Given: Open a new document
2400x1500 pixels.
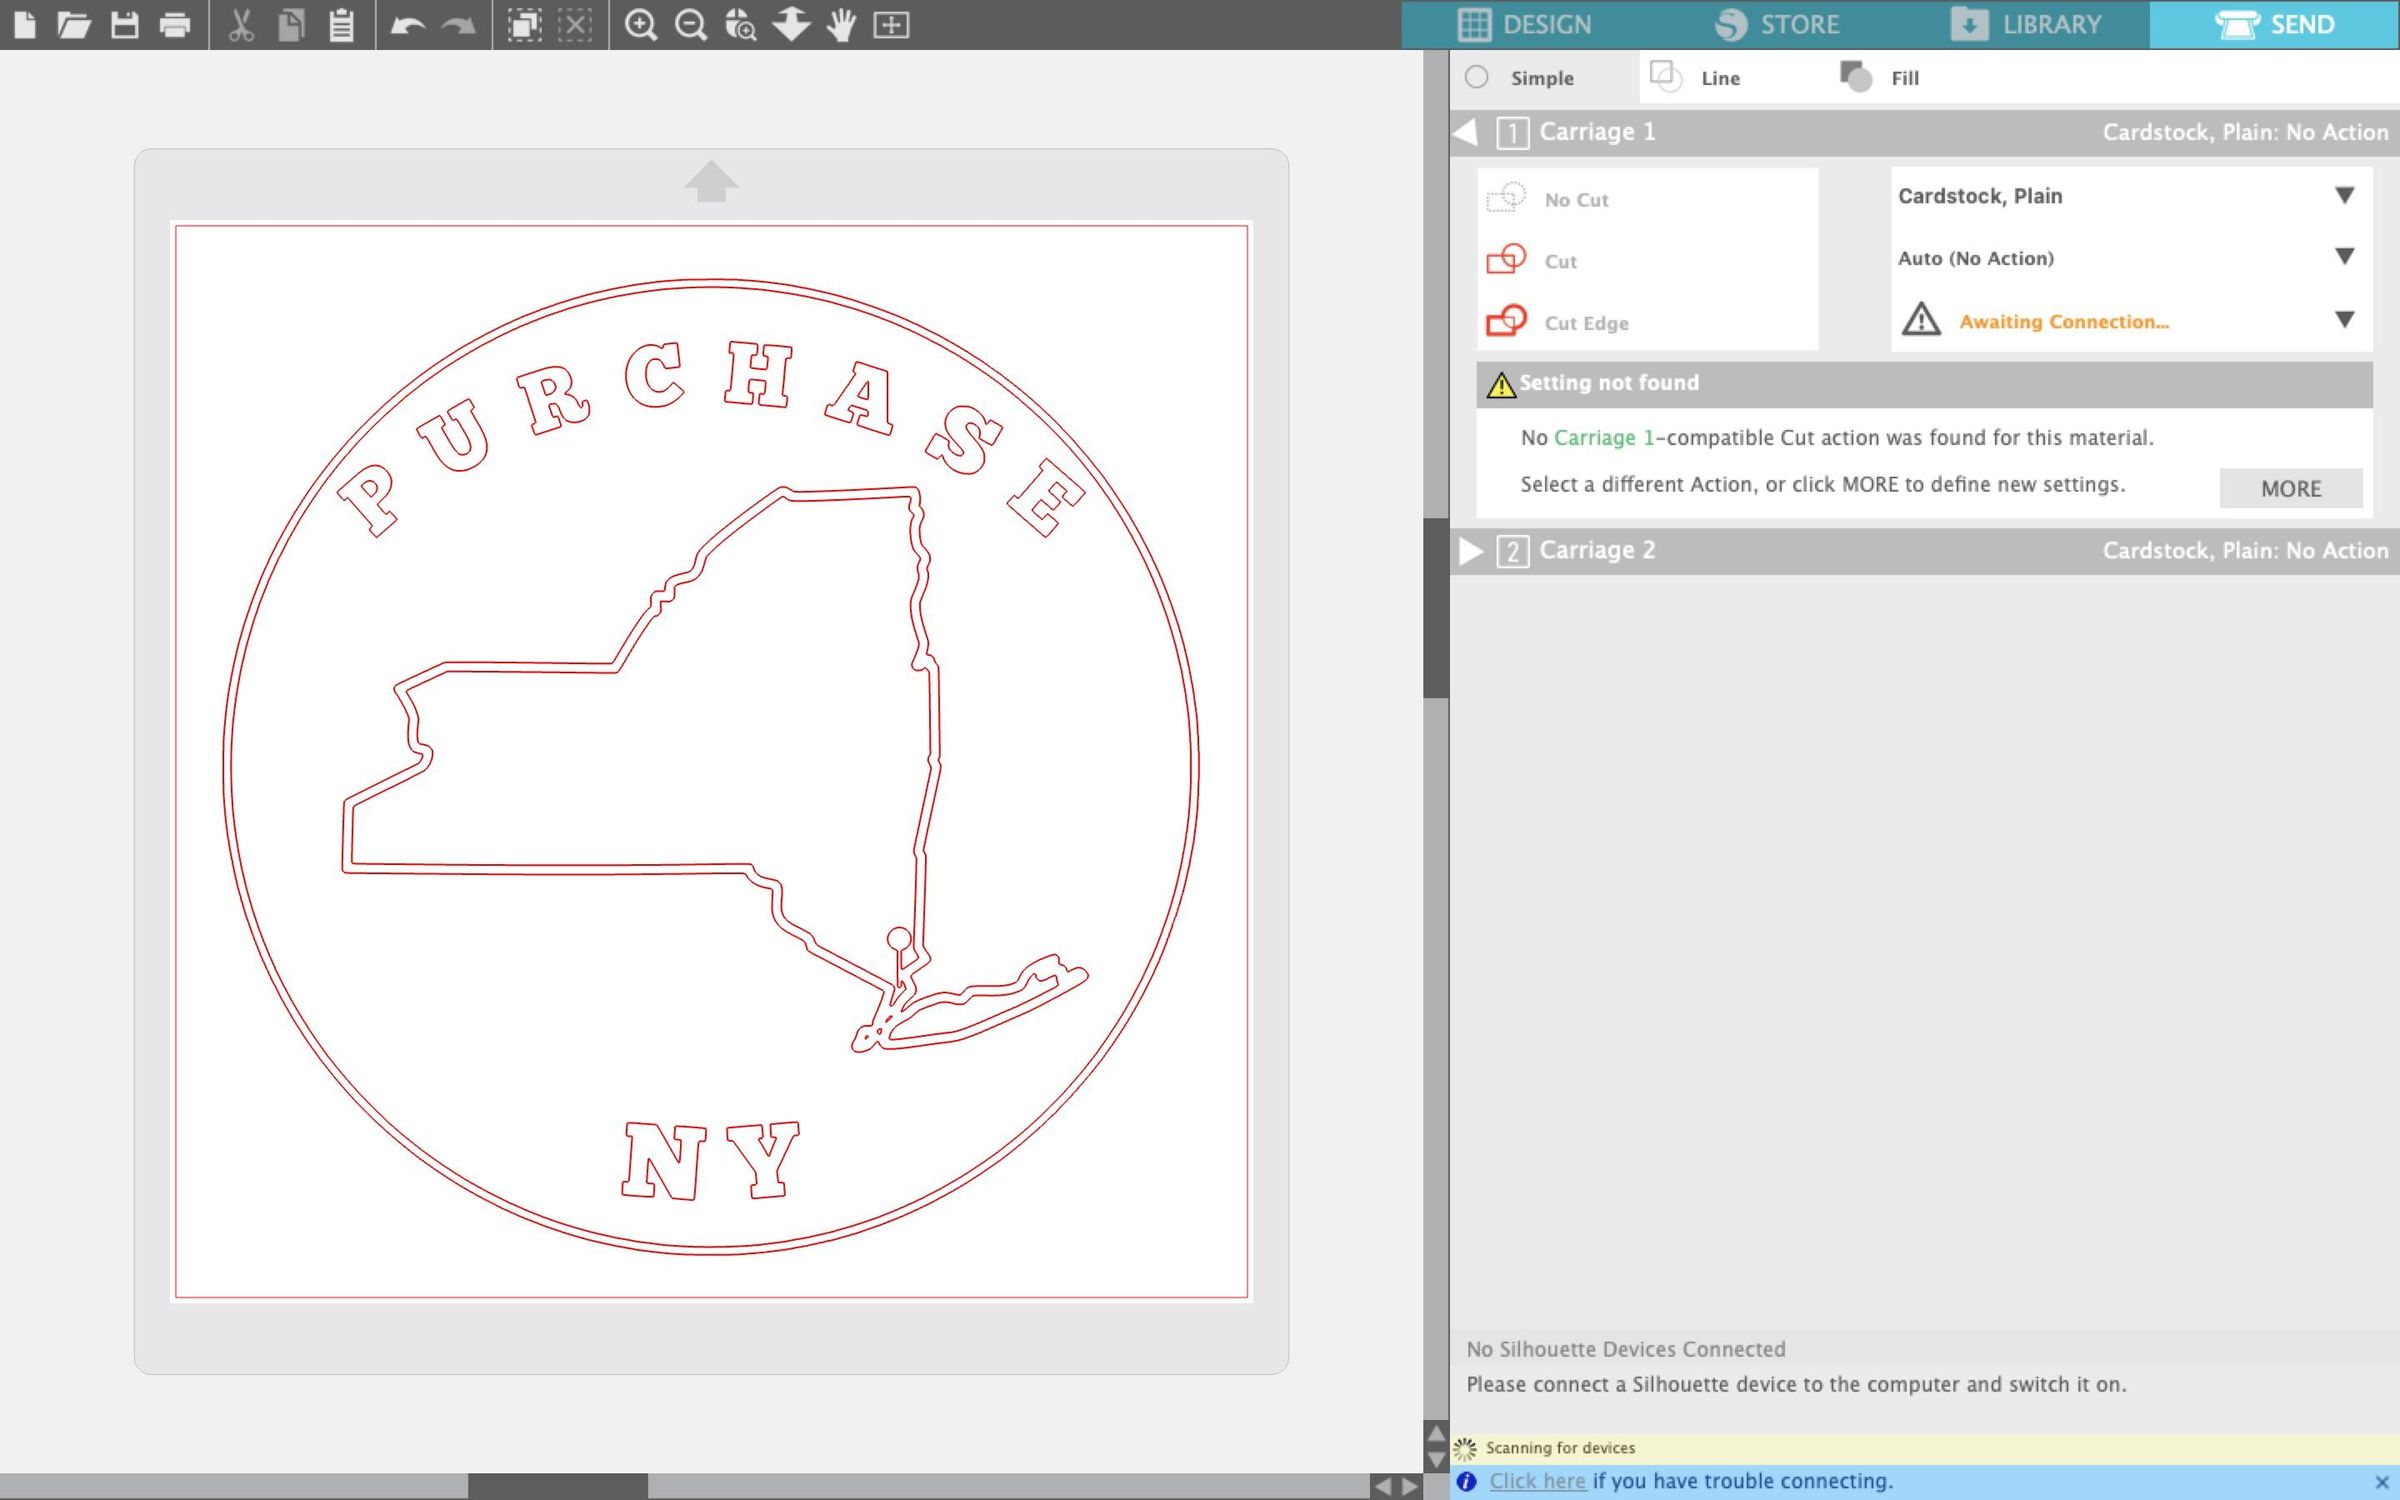Looking at the screenshot, I should click(x=26, y=26).
